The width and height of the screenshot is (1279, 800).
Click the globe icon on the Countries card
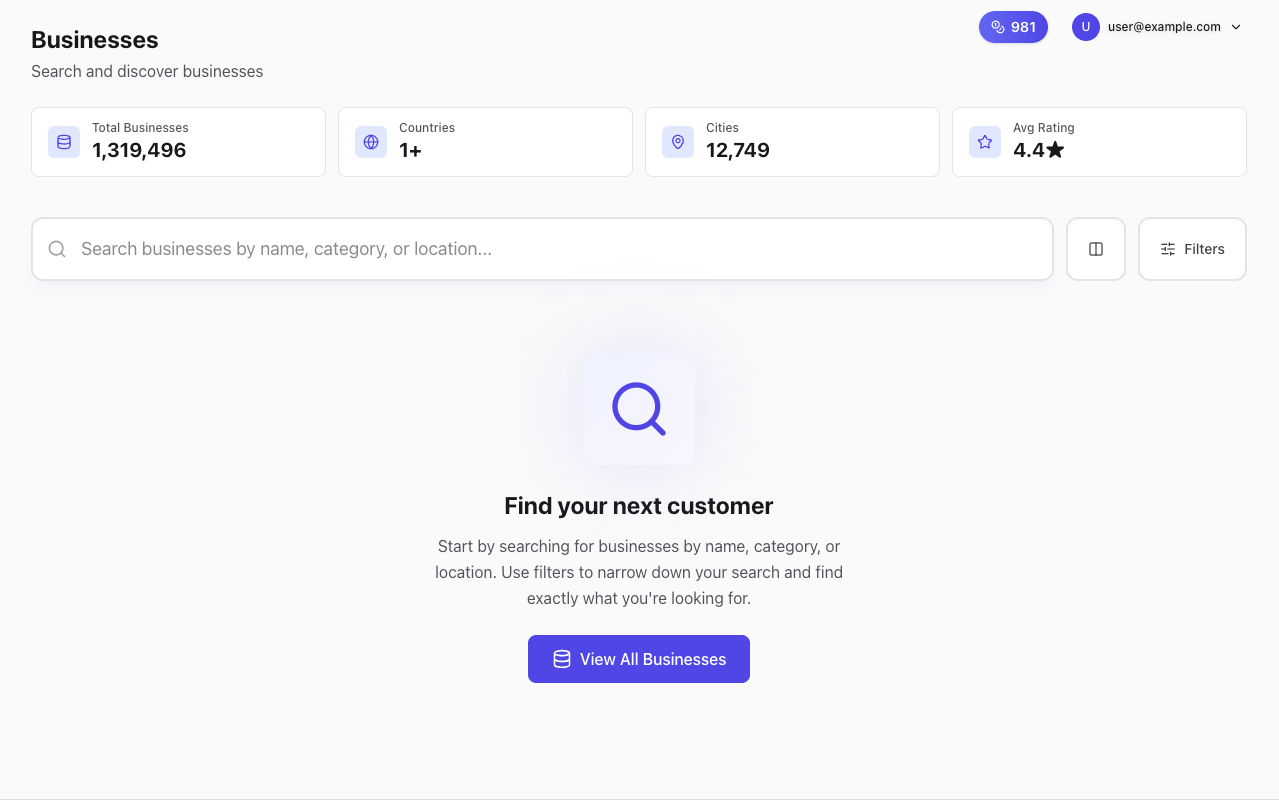click(370, 142)
